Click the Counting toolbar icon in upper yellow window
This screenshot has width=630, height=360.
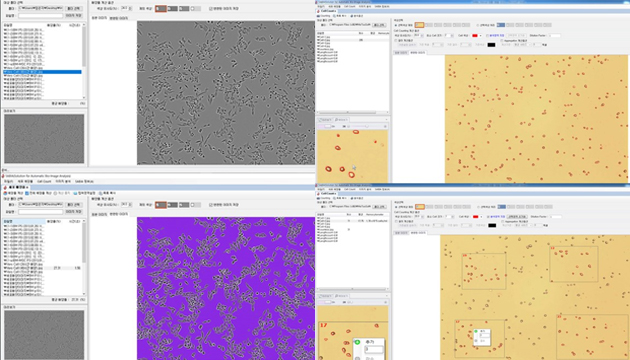324,16
